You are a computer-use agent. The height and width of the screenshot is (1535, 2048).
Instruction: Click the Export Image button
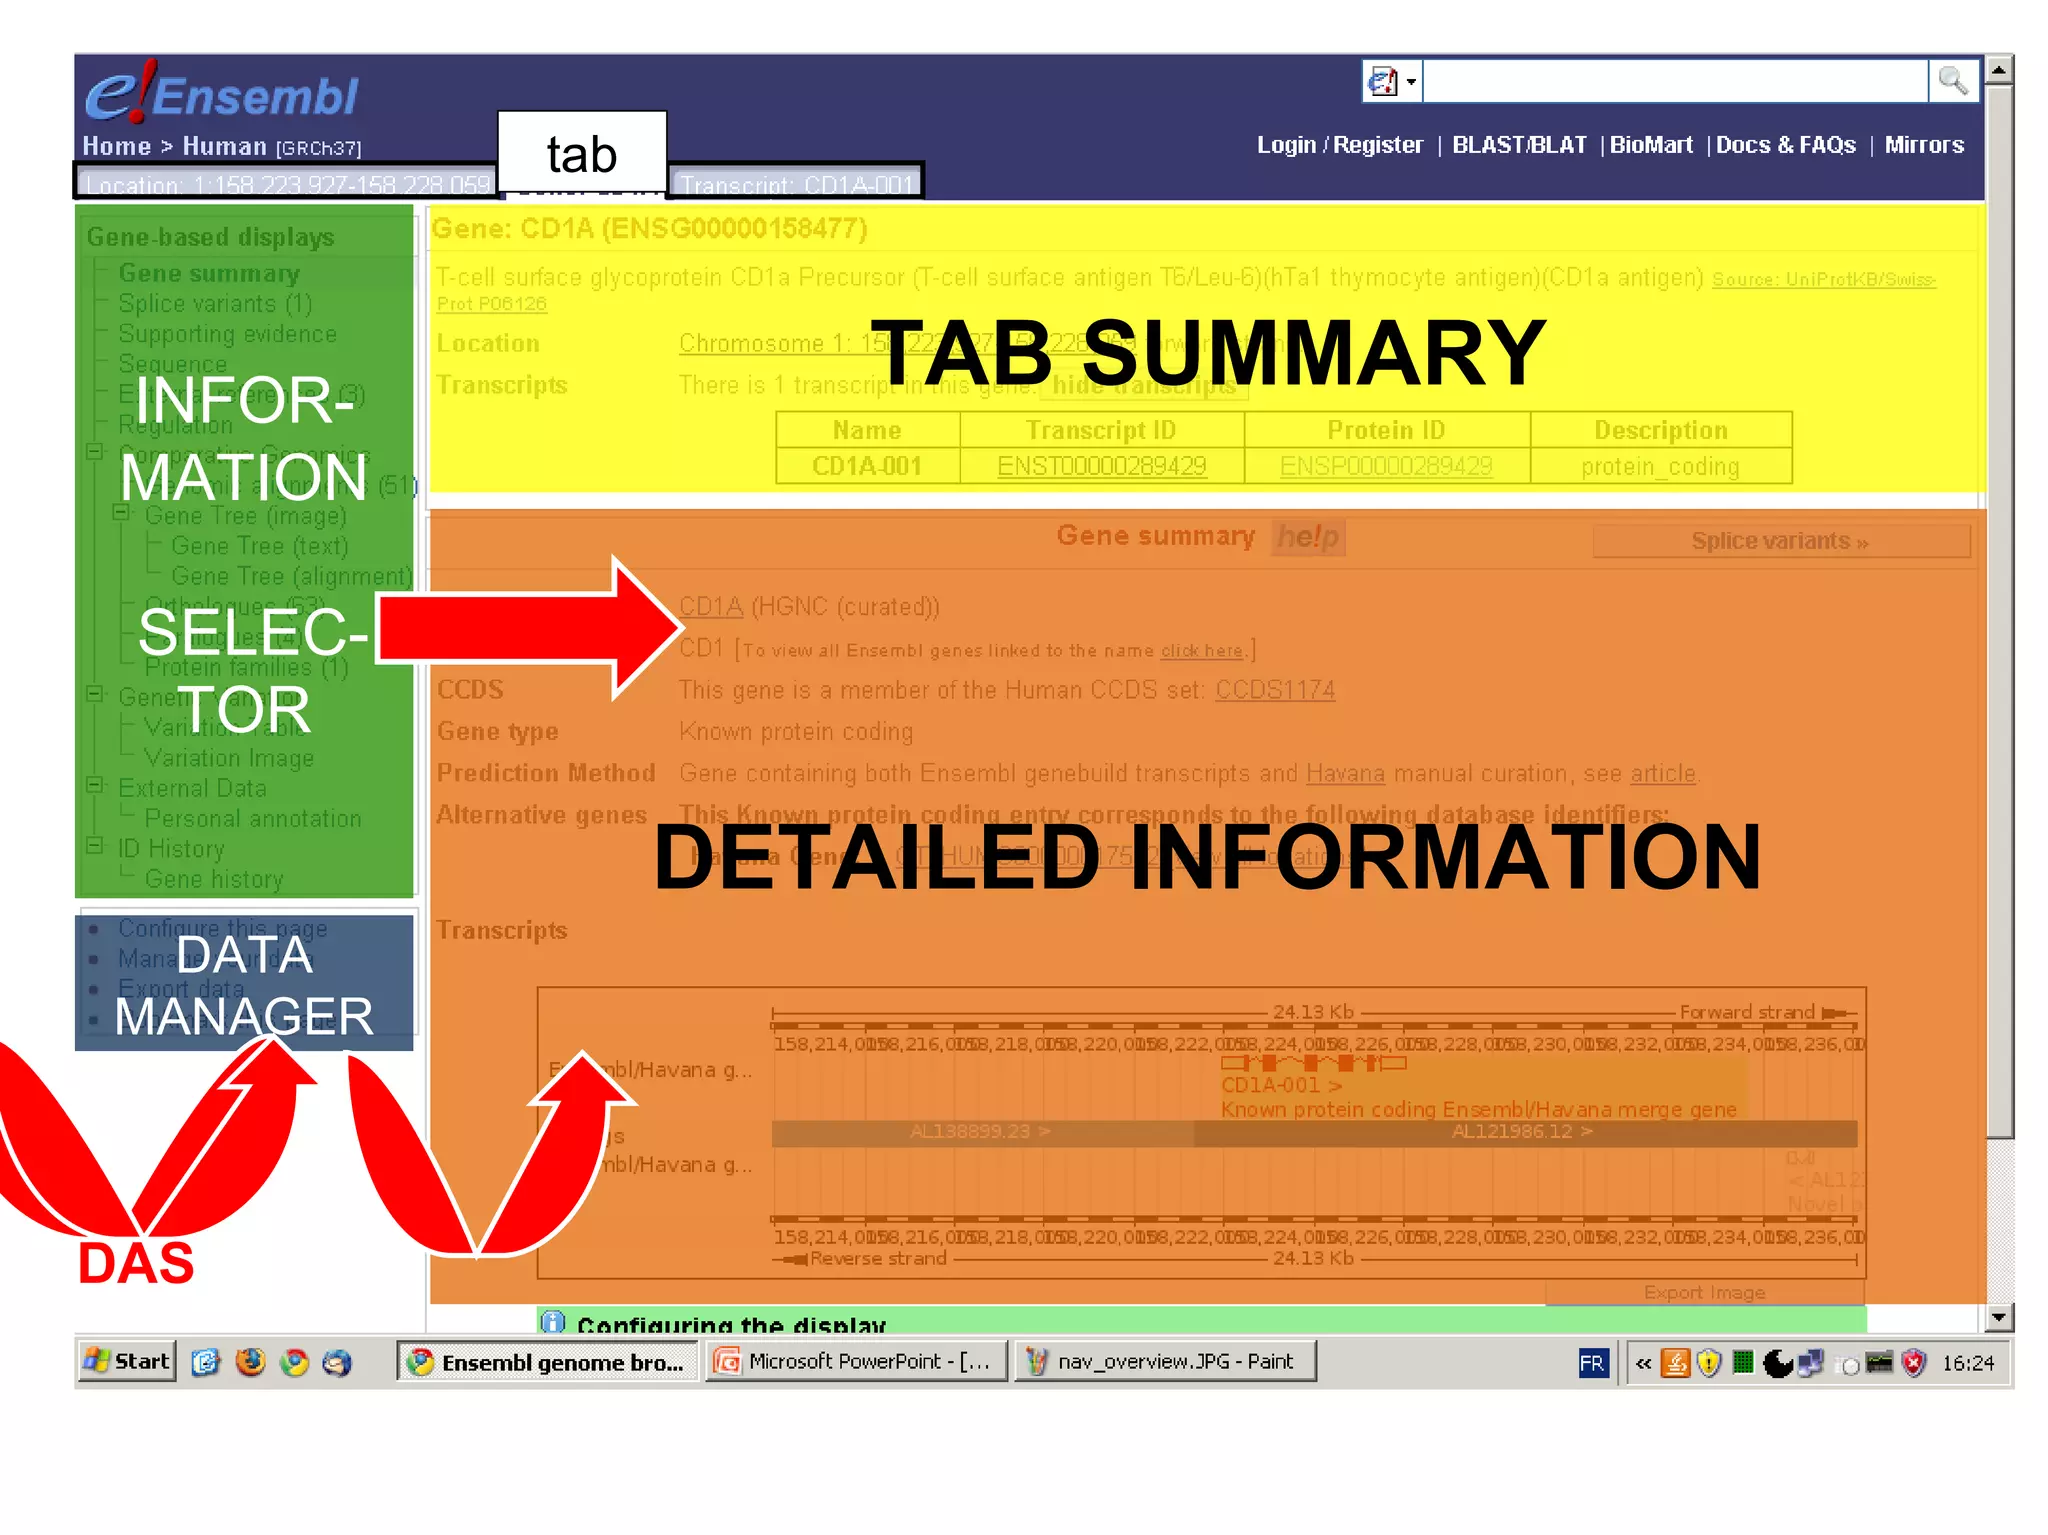pos(1704,1292)
